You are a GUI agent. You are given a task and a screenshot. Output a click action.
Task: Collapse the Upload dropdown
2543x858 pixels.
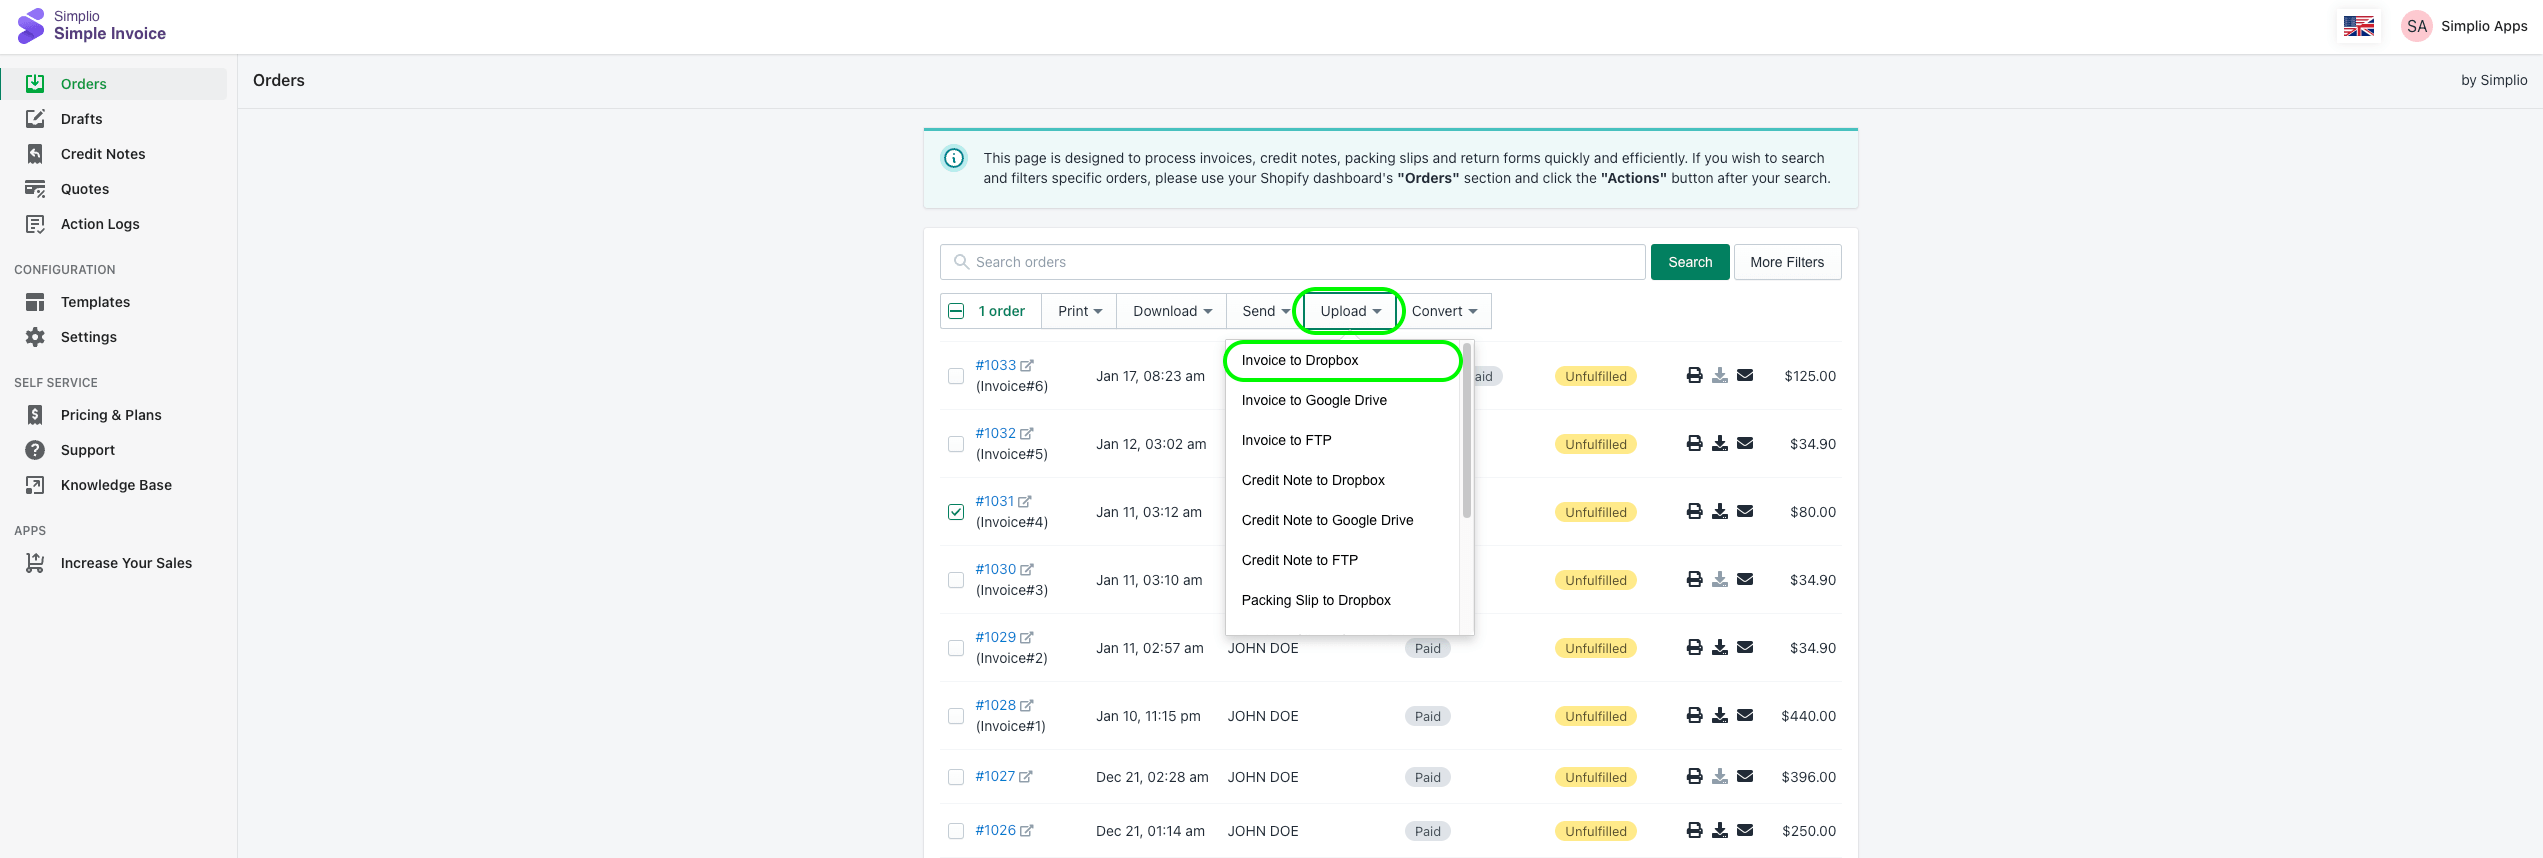1350,311
